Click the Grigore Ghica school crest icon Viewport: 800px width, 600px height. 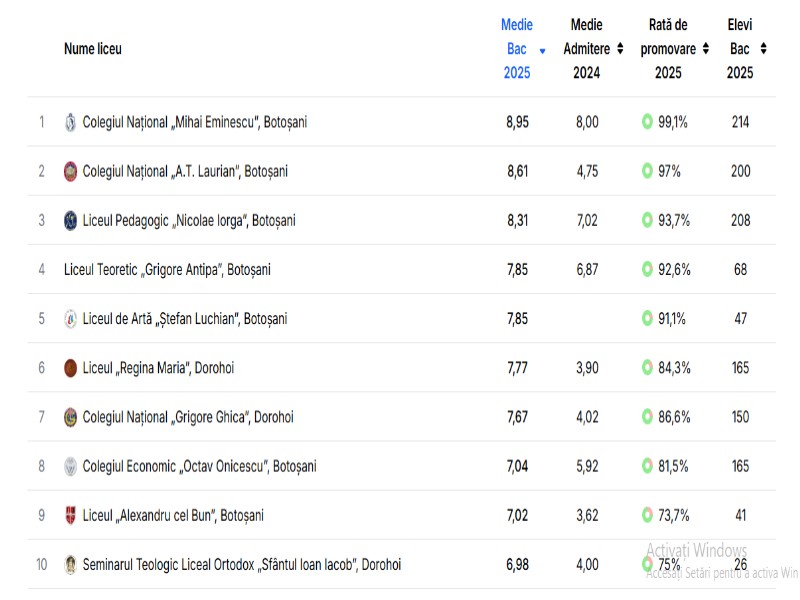tap(70, 417)
